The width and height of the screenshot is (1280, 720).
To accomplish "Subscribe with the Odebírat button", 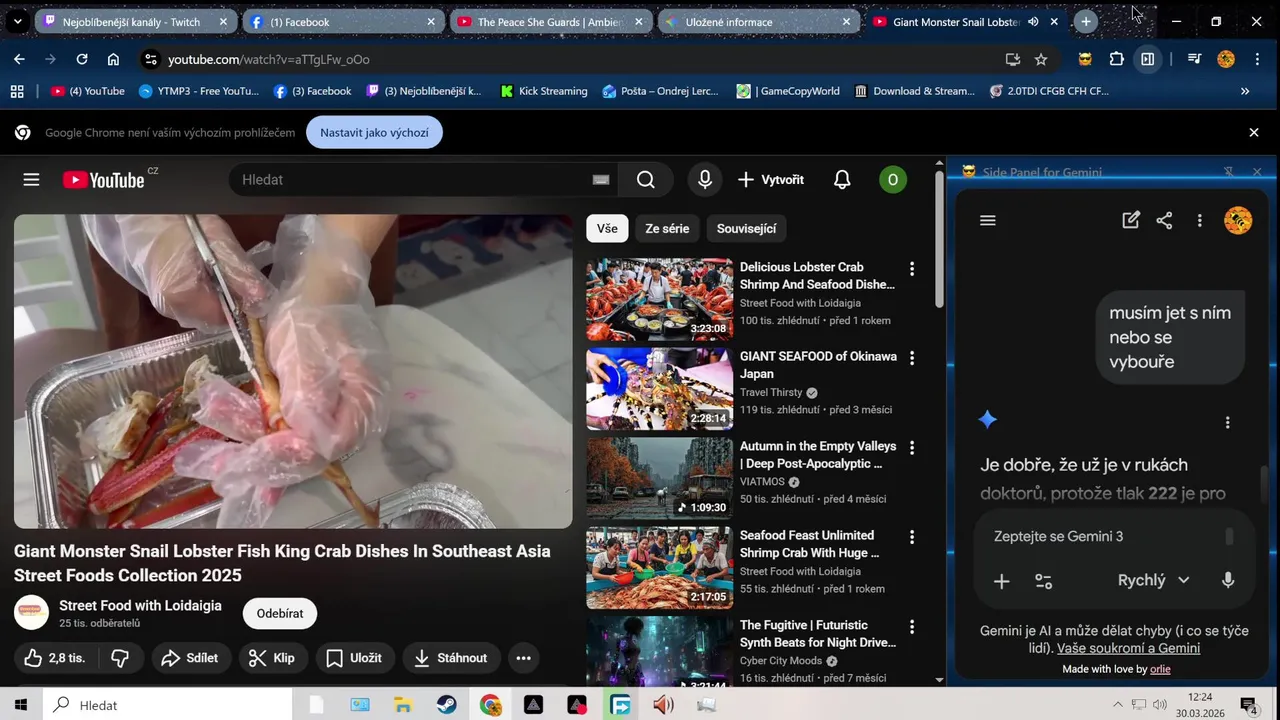I will click(280, 614).
